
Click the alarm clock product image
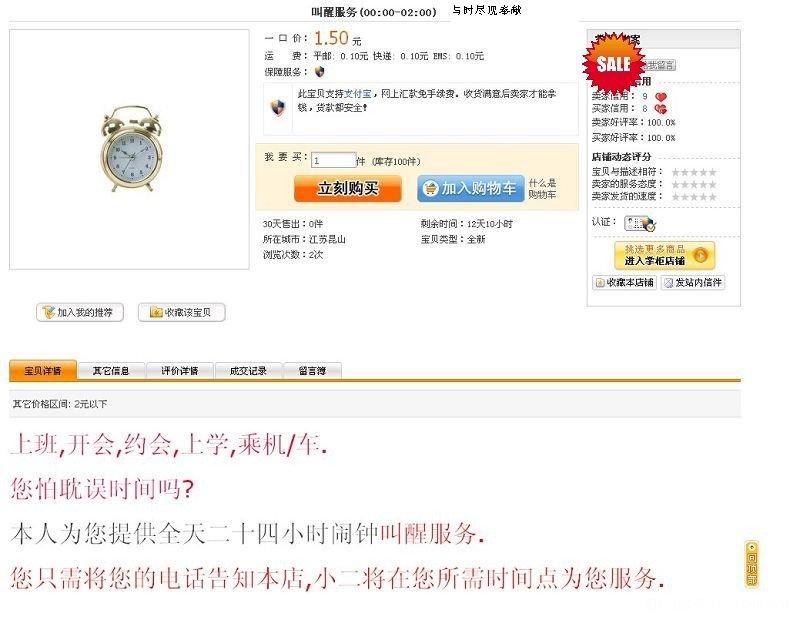point(132,148)
